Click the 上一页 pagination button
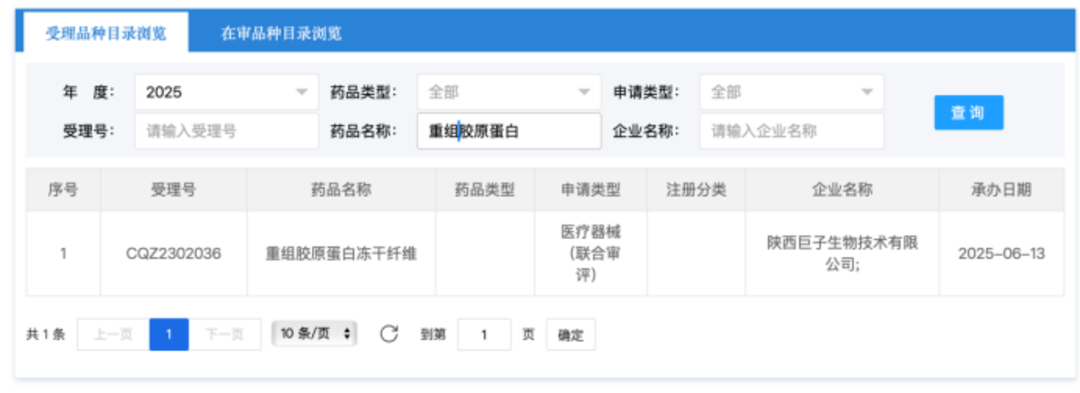 (x=113, y=334)
